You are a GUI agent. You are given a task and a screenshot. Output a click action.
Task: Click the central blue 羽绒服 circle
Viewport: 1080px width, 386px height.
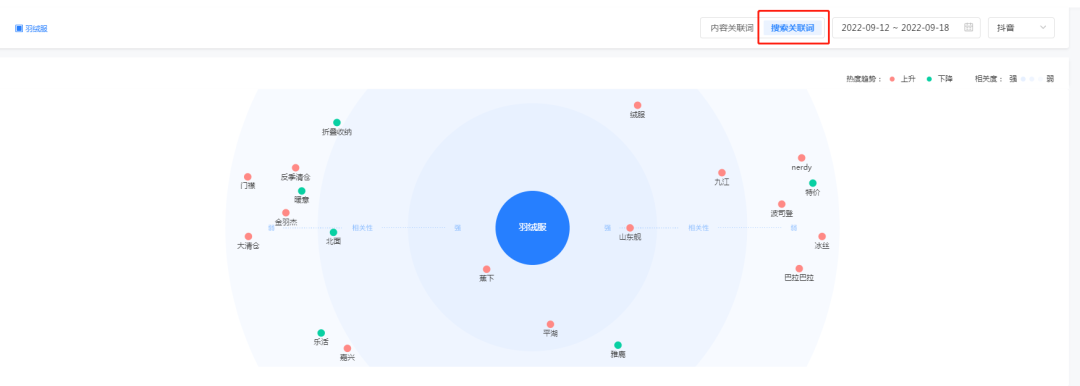pos(532,227)
